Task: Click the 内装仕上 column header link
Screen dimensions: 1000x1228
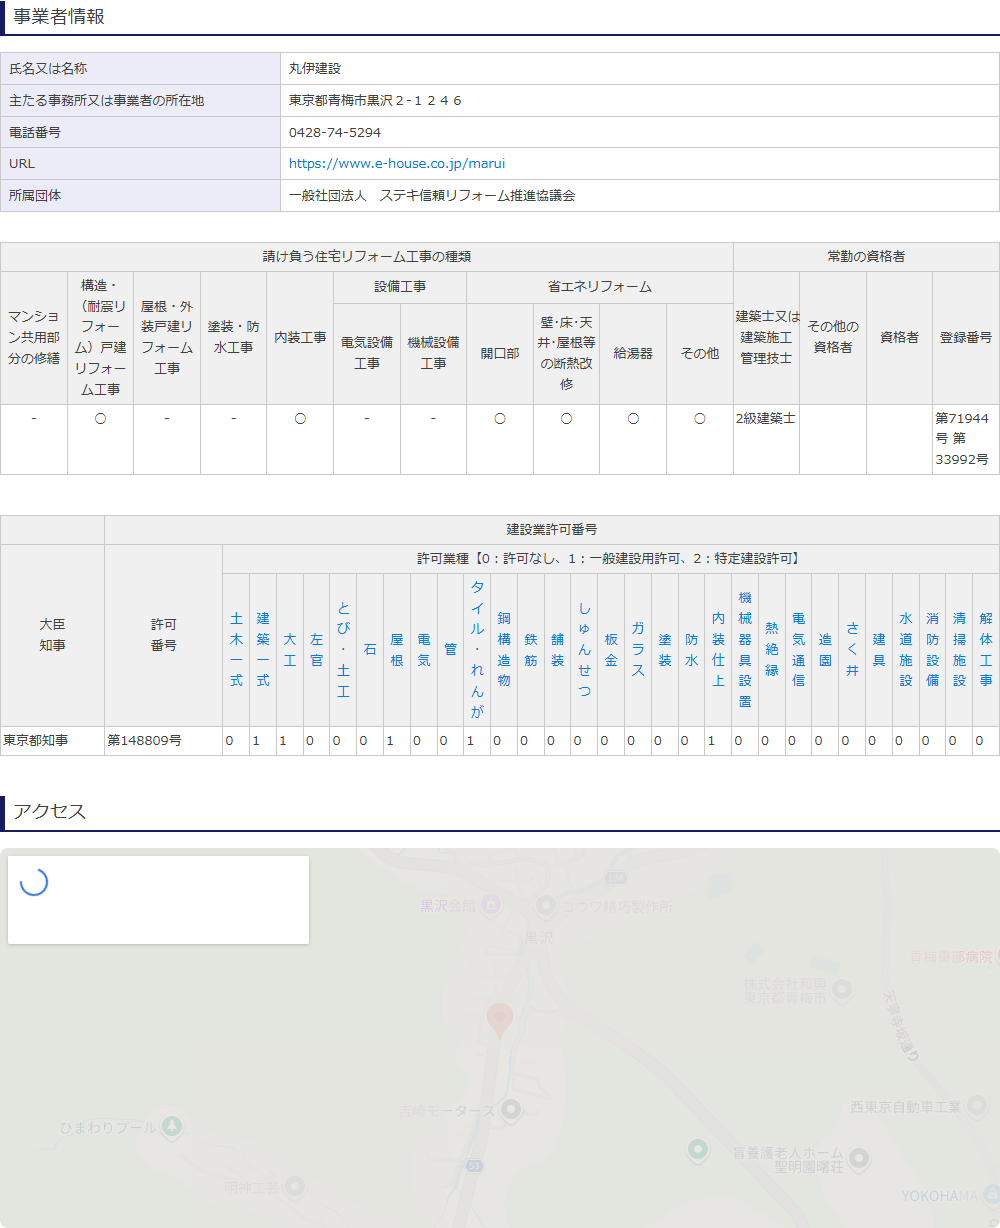Action: pyautogui.click(x=718, y=649)
